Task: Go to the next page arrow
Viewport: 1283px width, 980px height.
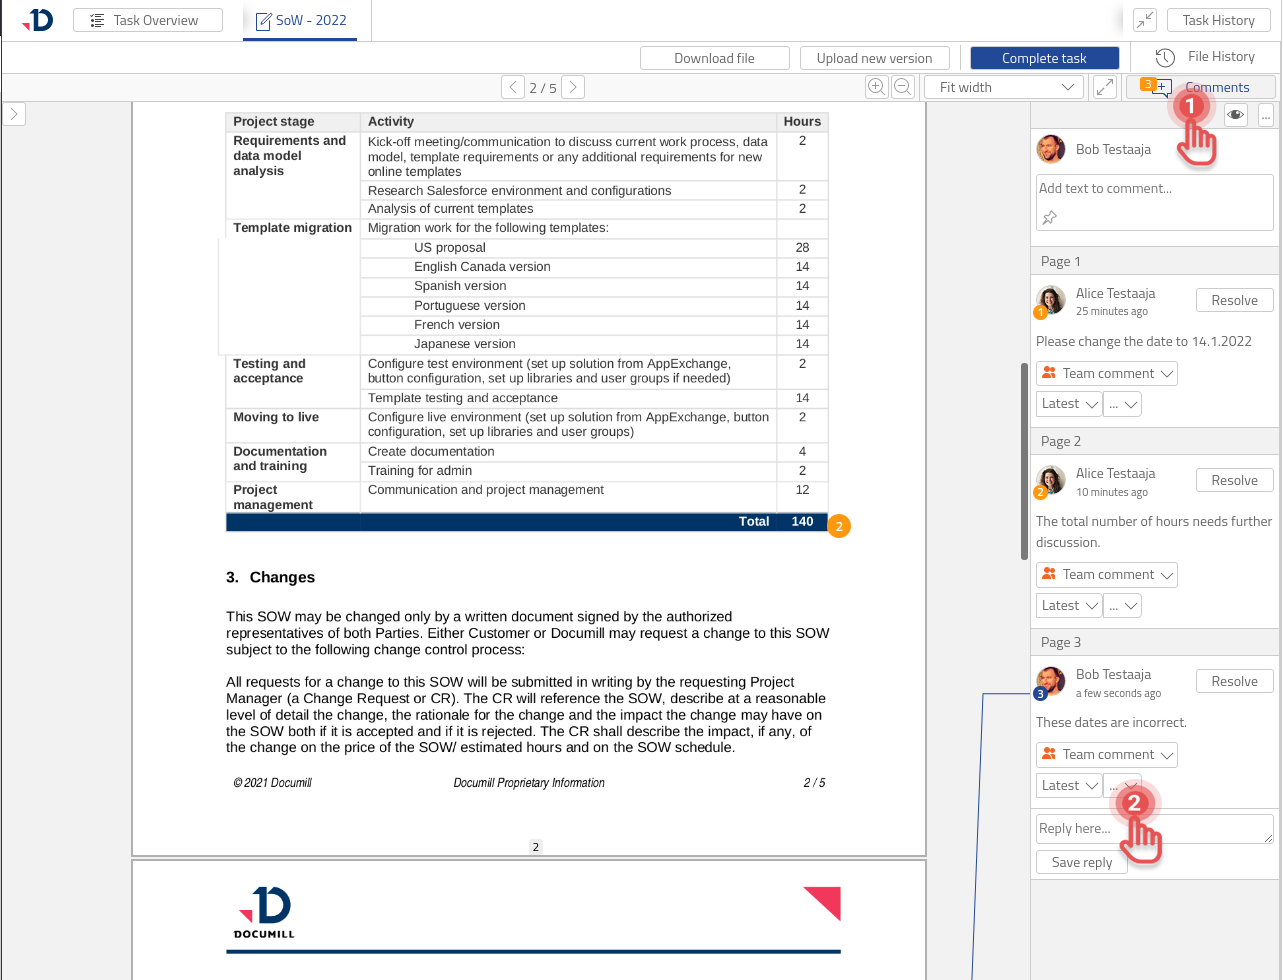Action: (x=573, y=88)
